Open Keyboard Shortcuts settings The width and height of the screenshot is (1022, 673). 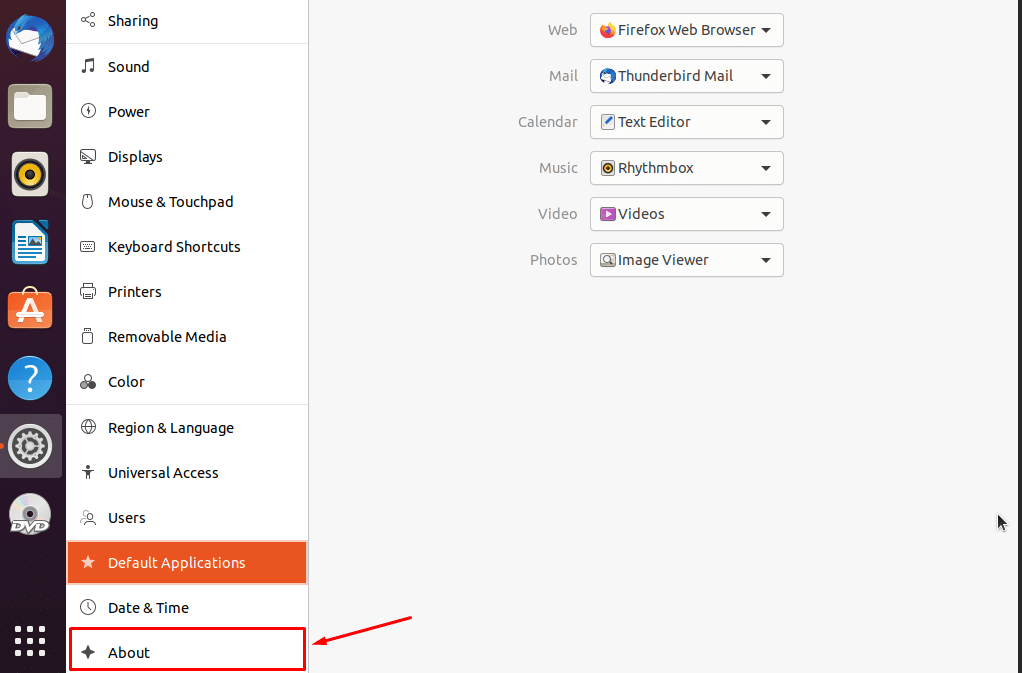[x=187, y=246]
